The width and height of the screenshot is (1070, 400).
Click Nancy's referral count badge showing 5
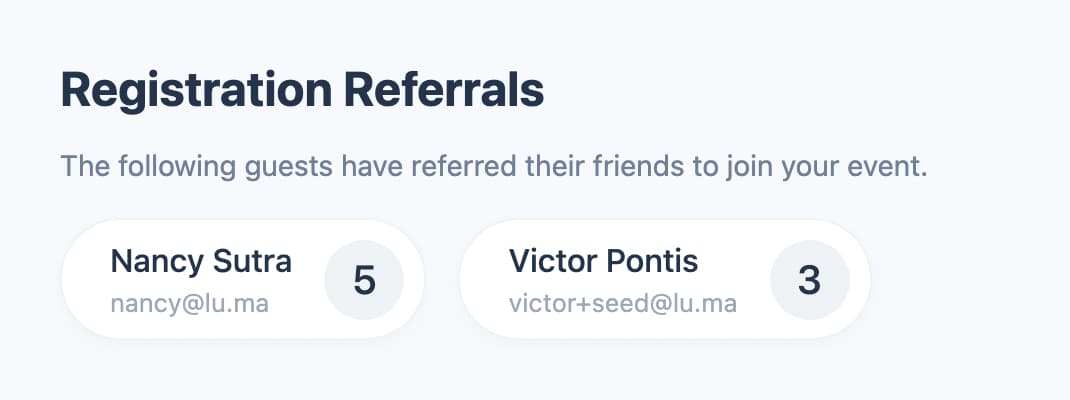point(365,281)
